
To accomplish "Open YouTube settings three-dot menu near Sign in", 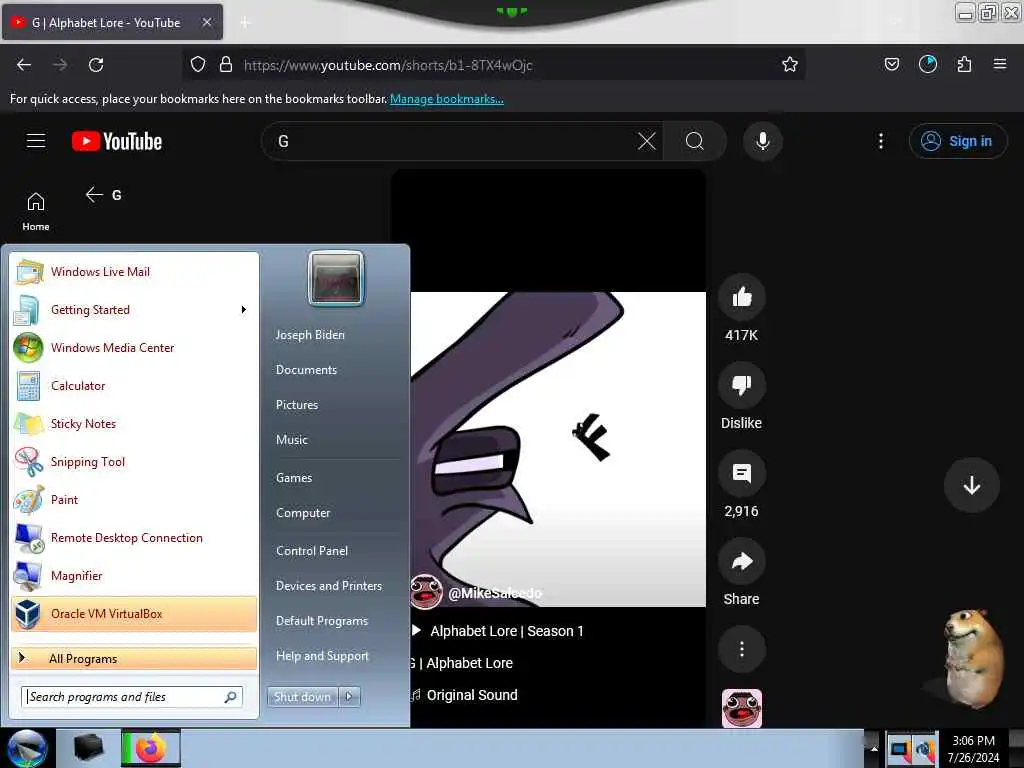I will click(x=880, y=141).
